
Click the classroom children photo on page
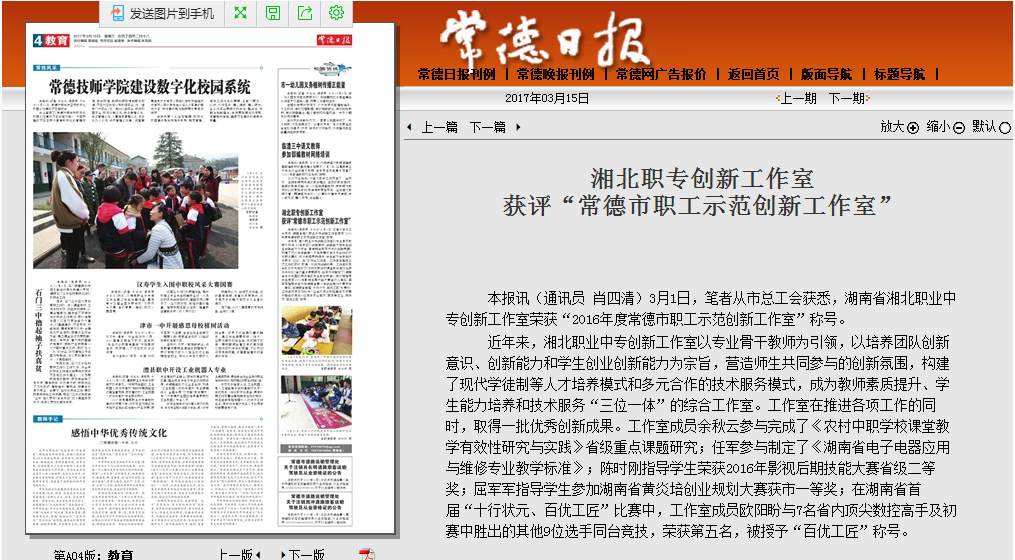coord(317,330)
